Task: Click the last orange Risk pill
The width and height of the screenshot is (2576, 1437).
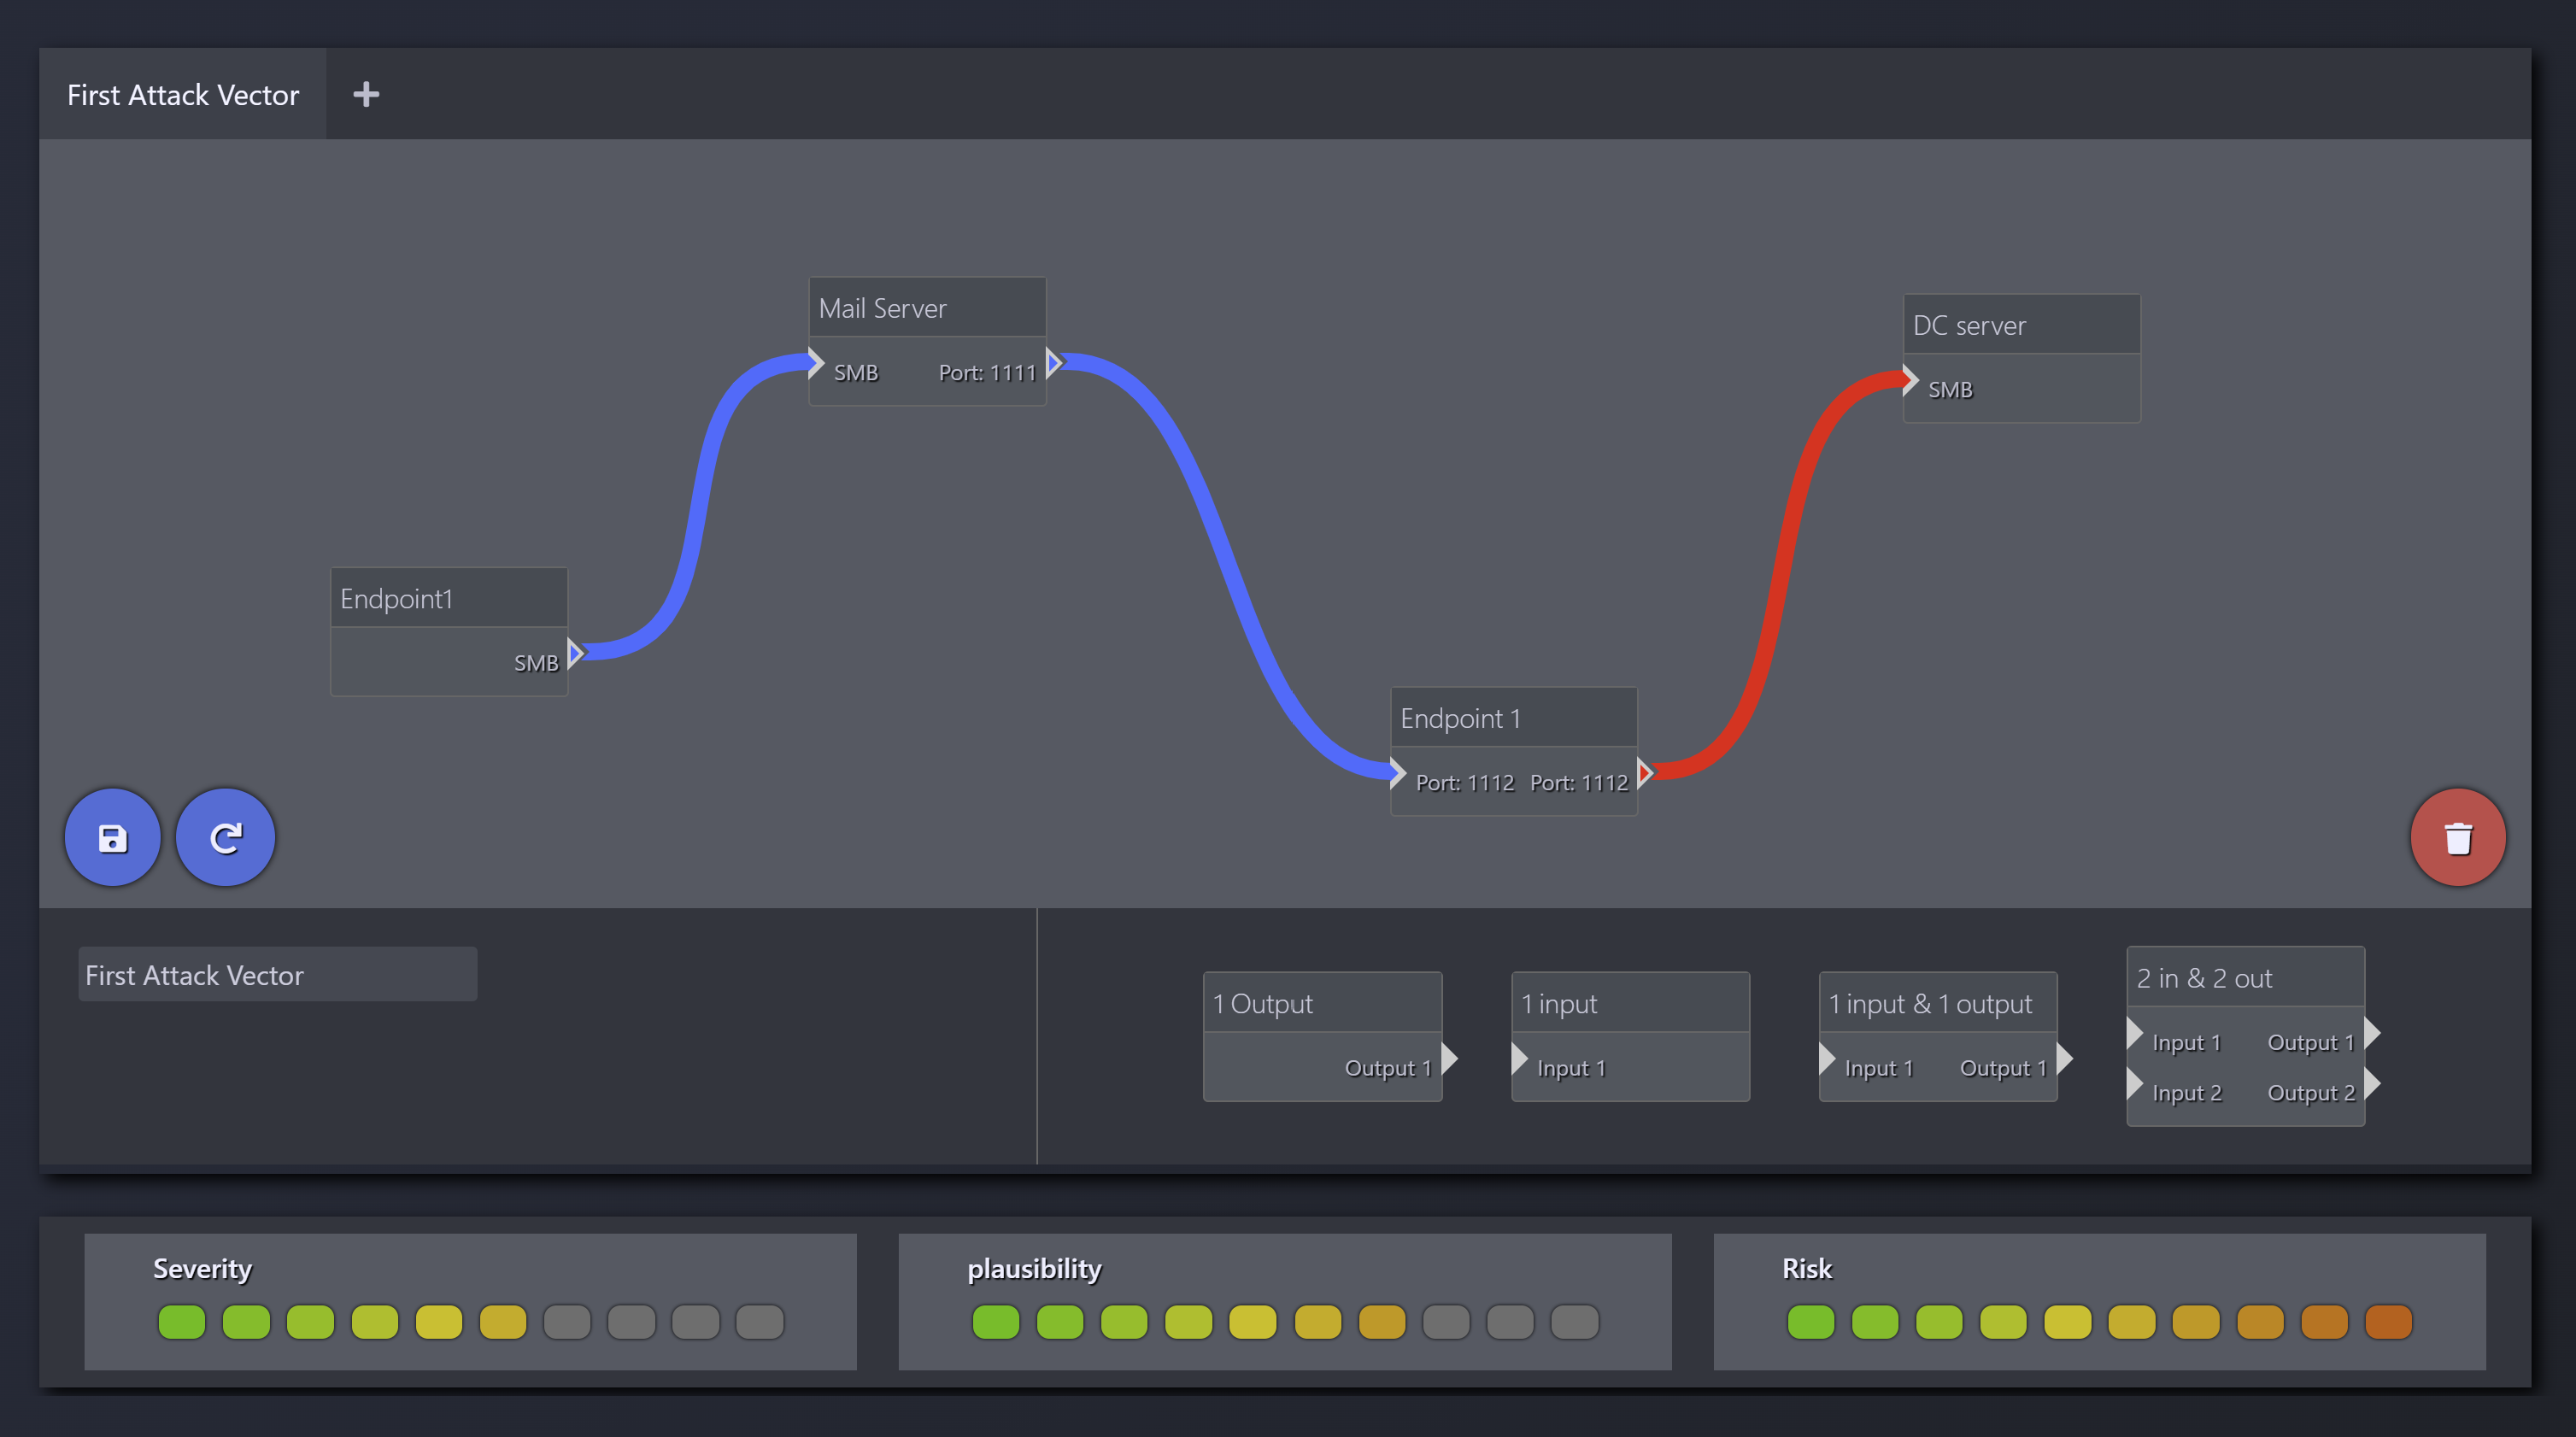Action: (x=2388, y=1322)
